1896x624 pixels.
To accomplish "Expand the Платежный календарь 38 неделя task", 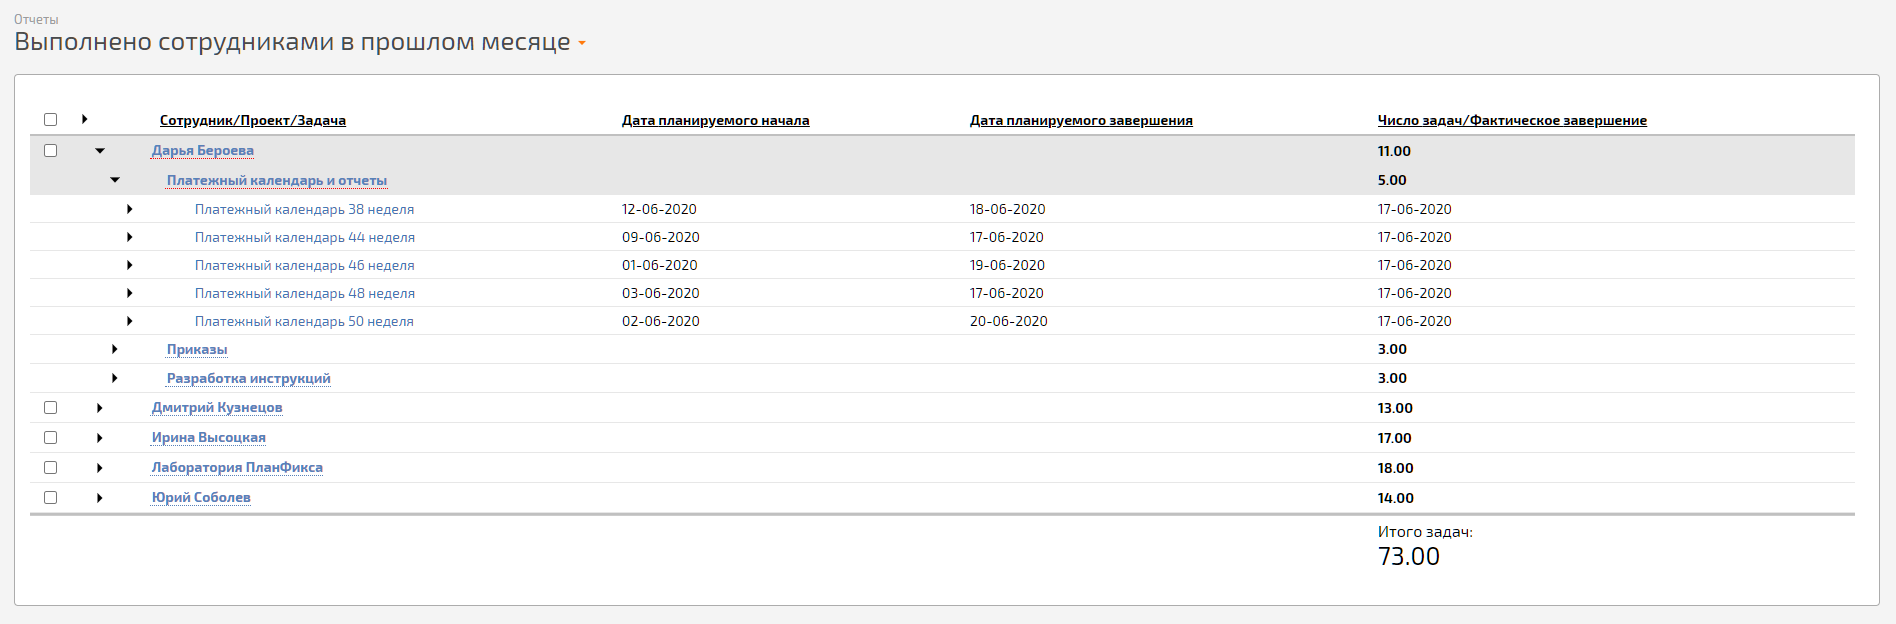I will coord(130,209).
